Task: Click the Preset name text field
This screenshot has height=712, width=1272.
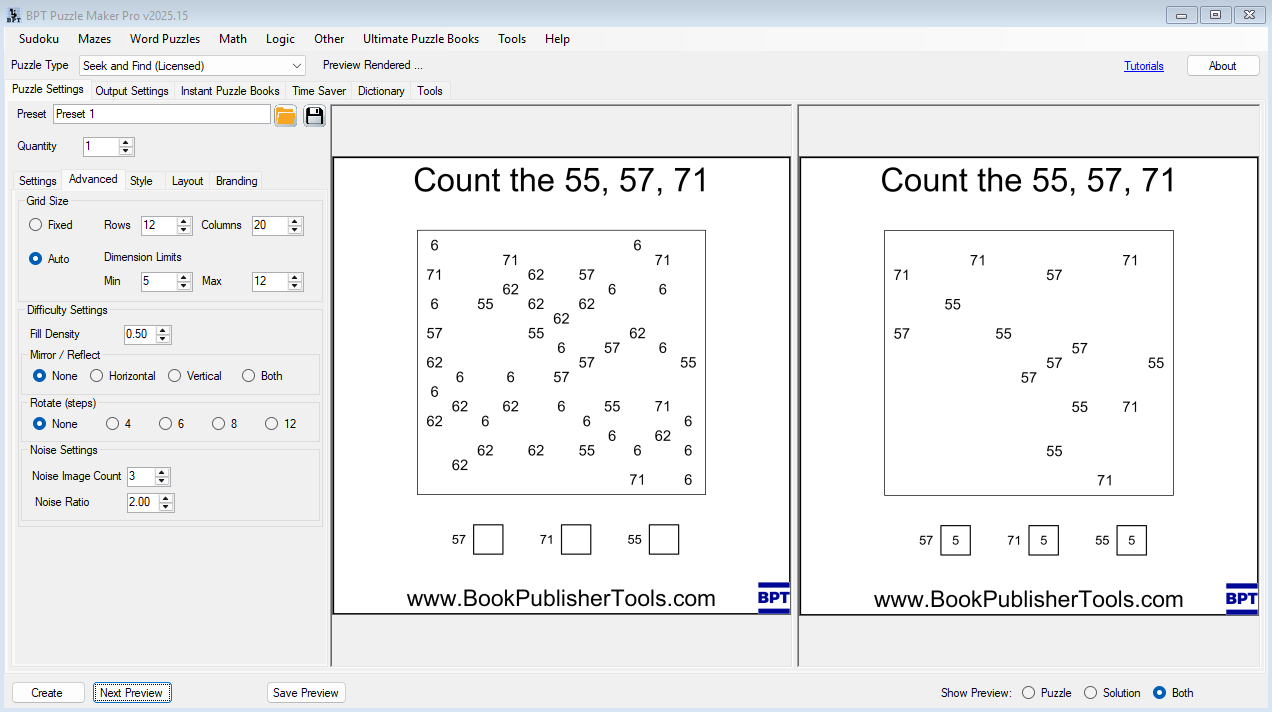Action: pyautogui.click(x=161, y=115)
